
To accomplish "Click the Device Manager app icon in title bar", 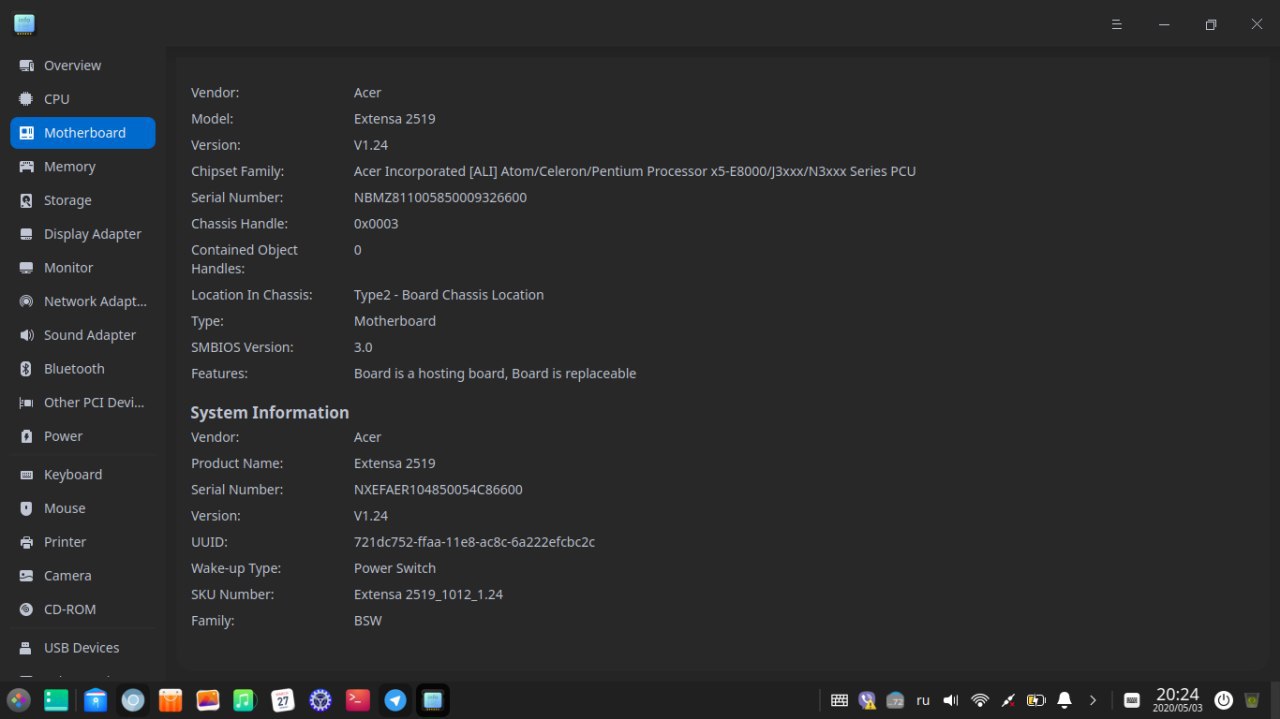I will point(25,24).
